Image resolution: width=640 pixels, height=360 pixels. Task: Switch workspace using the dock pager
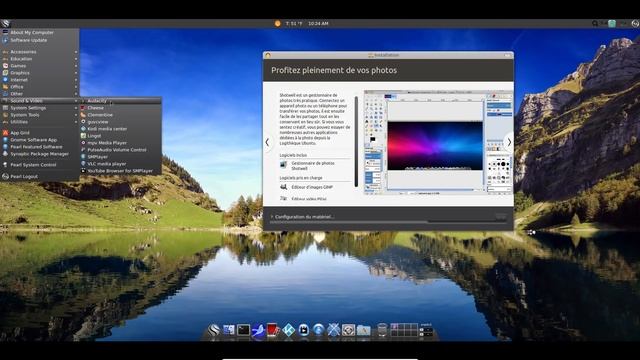pyautogui.click(x=404, y=330)
